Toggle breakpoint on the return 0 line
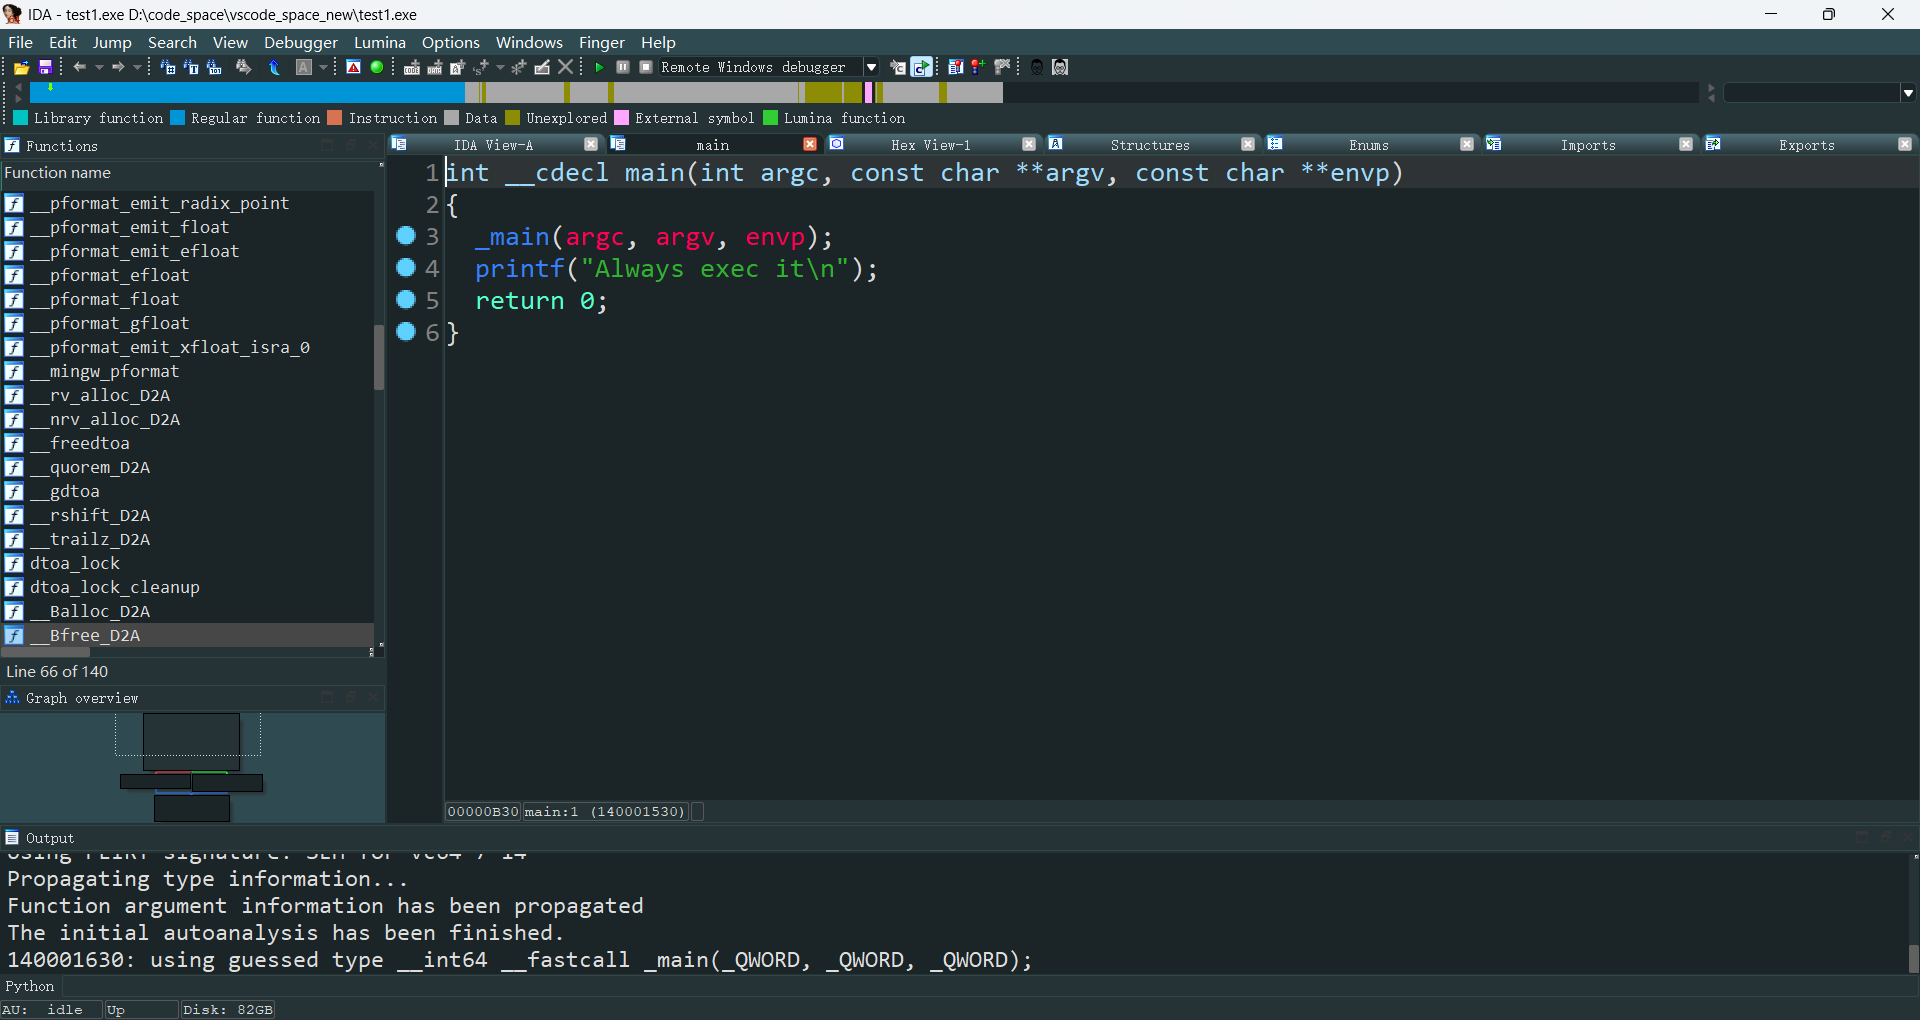1920x1020 pixels. [x=405, y=300]
